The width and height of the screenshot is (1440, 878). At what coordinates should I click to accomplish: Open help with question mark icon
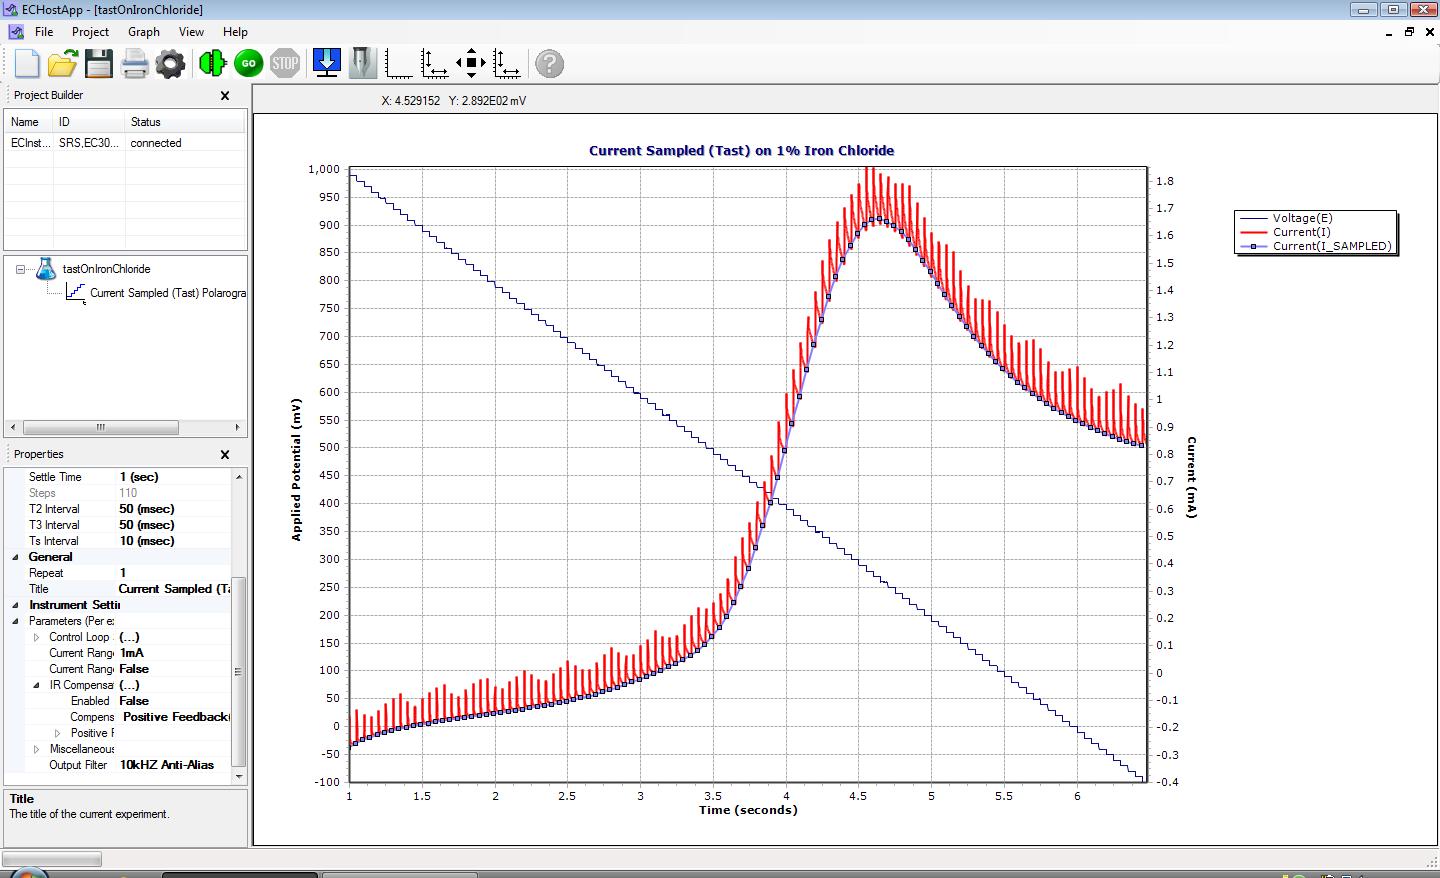click(x=549, y=64)
